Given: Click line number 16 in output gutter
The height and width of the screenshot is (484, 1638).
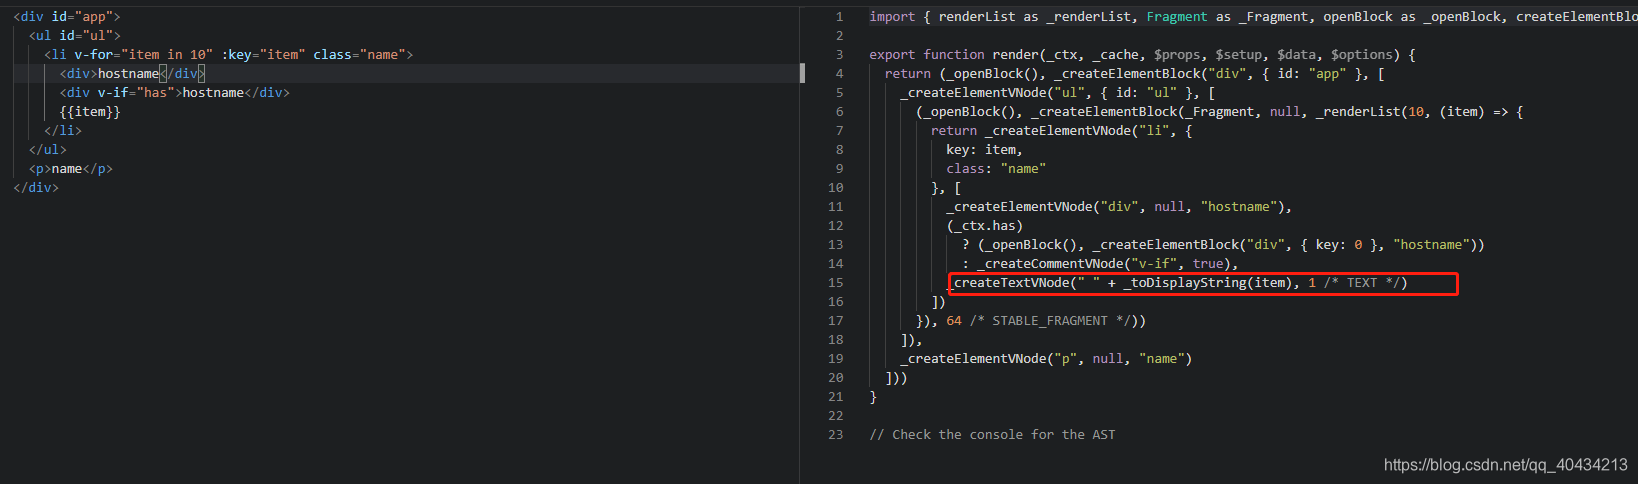Looking at the screenshot, I should [836, 301].
